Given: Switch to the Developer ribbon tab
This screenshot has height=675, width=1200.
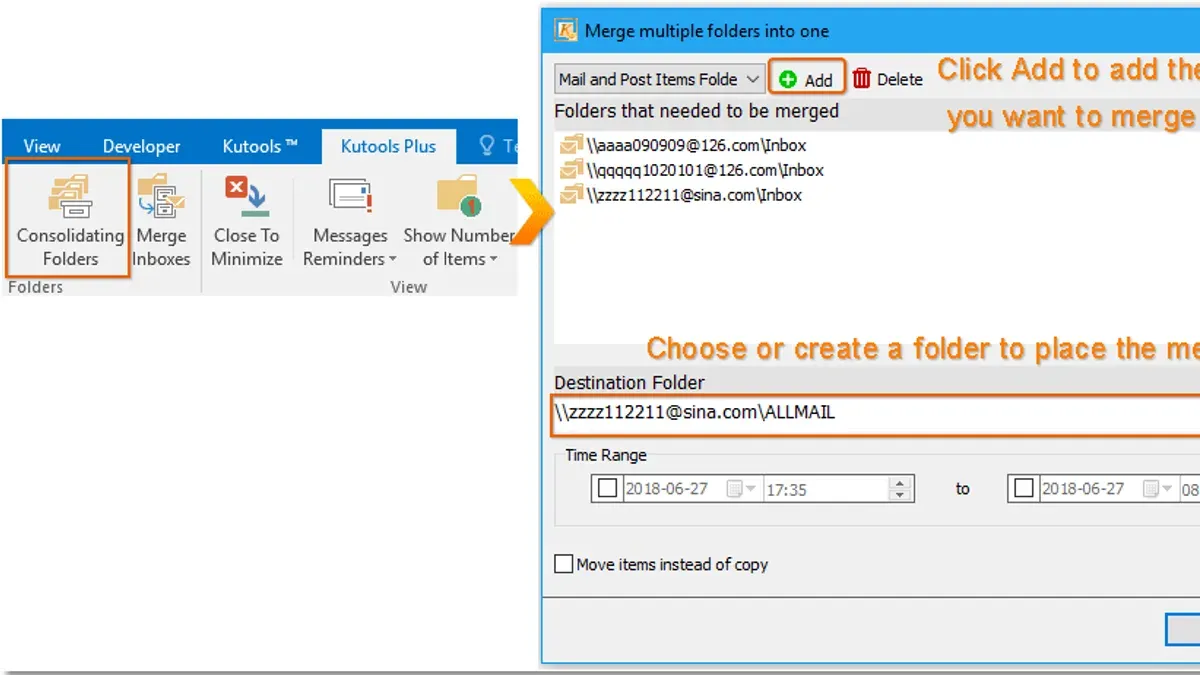Looking at the screenshot, I should click(142, 146).
